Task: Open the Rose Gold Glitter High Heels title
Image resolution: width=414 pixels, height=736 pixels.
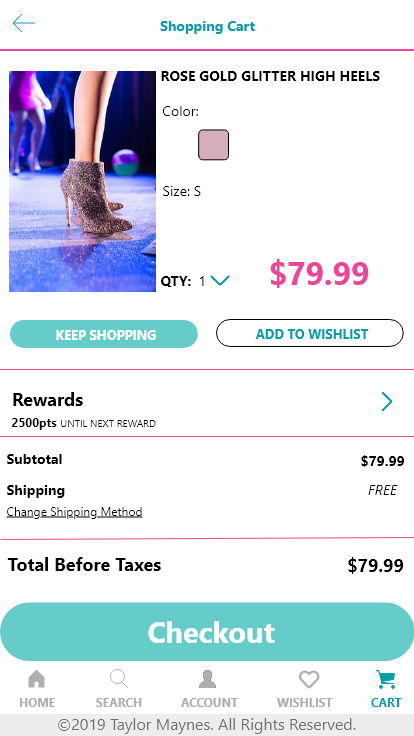Action: click(270, 76)
